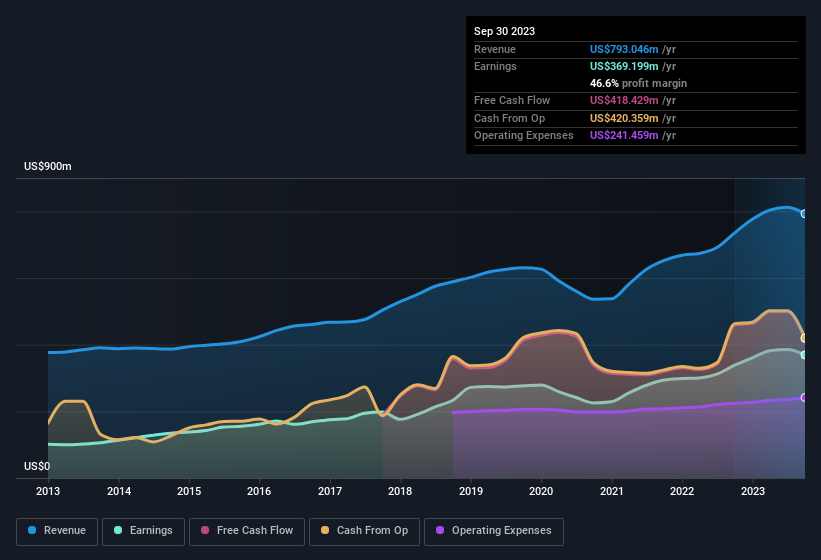
Task: Click the 2014 x-axis label
Action: [x=119, y=491]
